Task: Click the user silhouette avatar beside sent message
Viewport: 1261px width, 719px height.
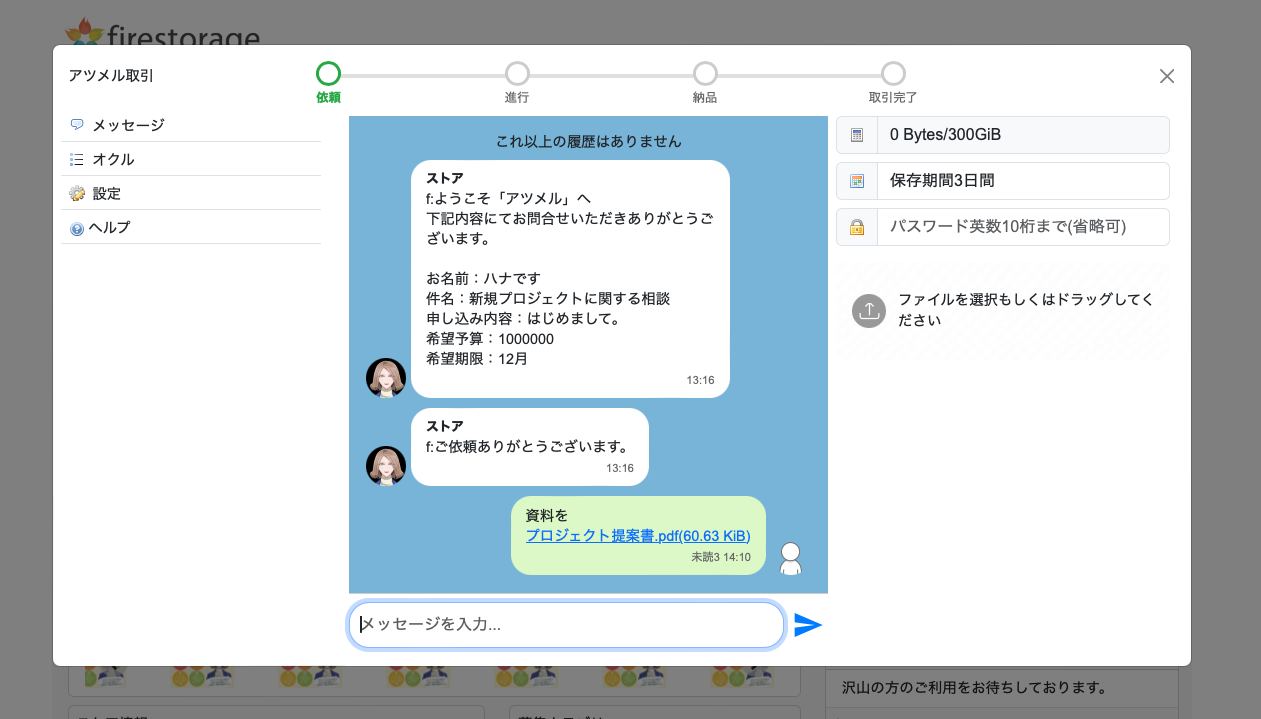Action: point(791,558)
